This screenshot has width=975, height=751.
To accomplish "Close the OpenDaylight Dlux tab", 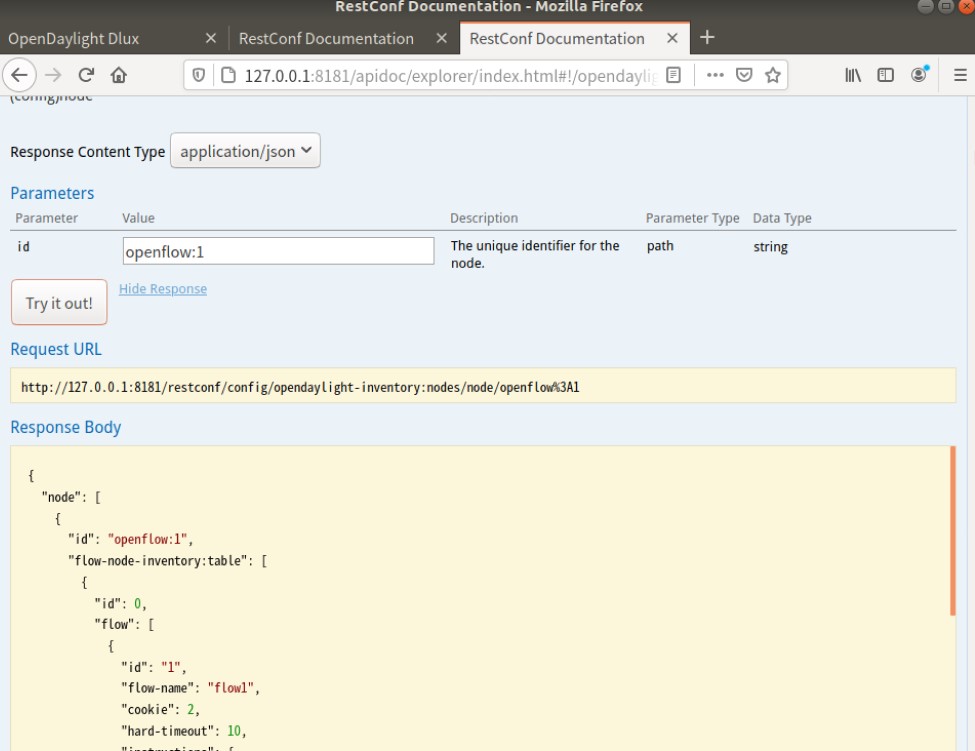I will [x=211, y=38].
